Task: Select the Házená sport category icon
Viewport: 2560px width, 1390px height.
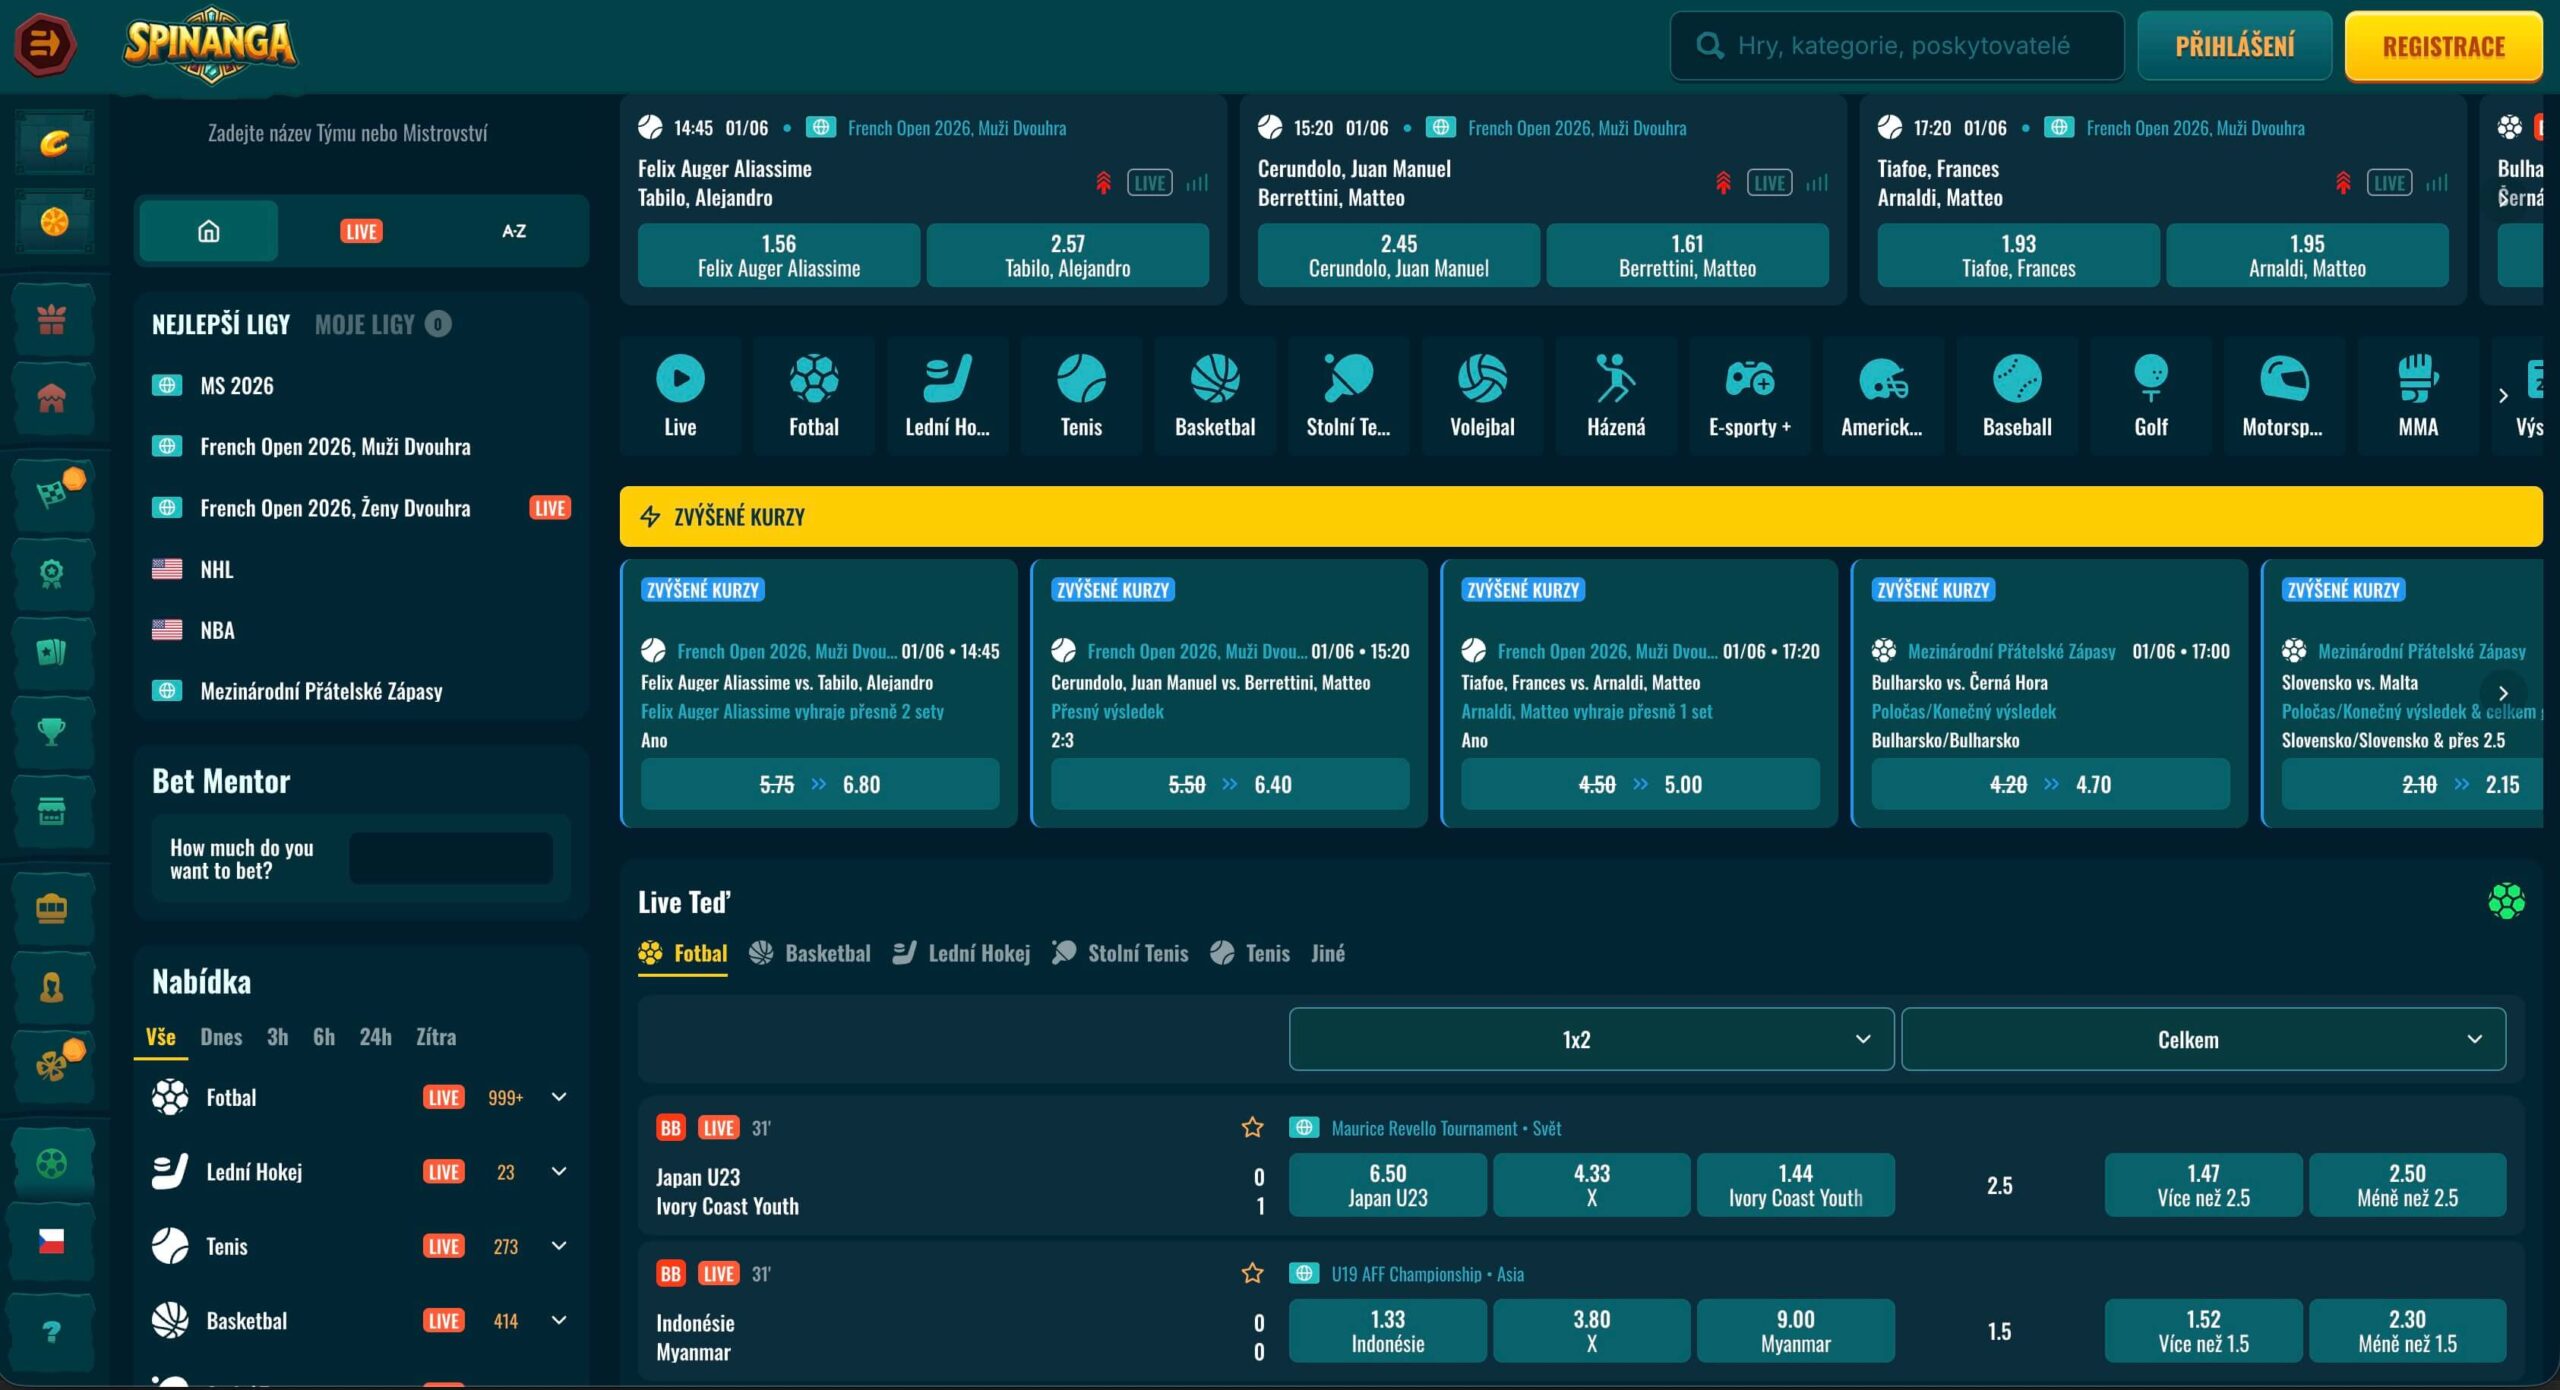Action: pos(1616,396)
